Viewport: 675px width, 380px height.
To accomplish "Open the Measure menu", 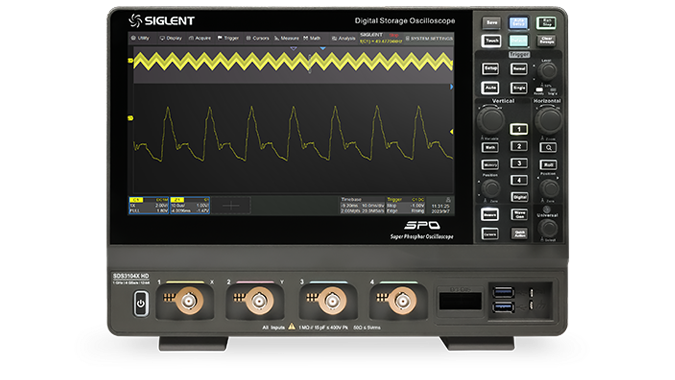I will (286, 38).
